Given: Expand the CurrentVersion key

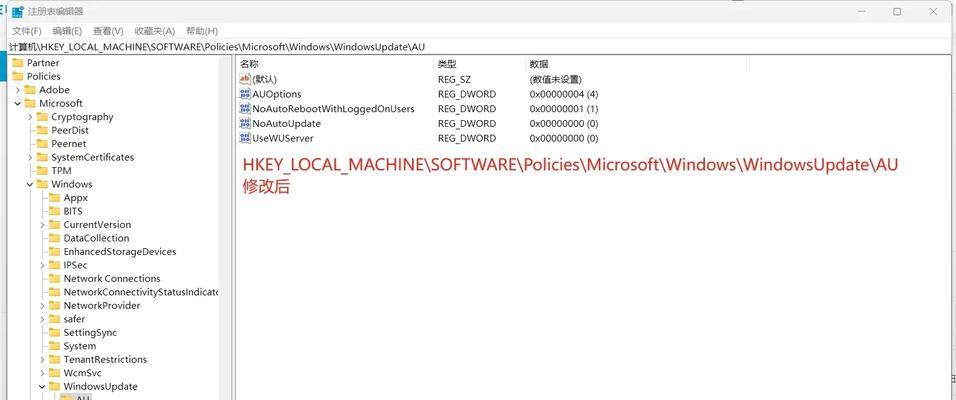Looking at the screenshot, I should [42, 224].
